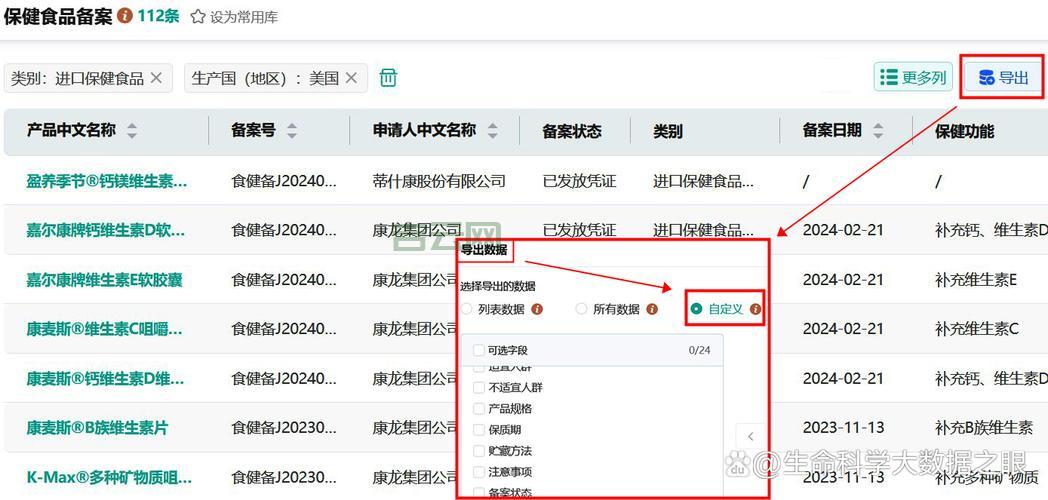Screen dimensions: 1048x500
Task: Sort by 产品中文名称 column arrows
Action: coord(132,130)
